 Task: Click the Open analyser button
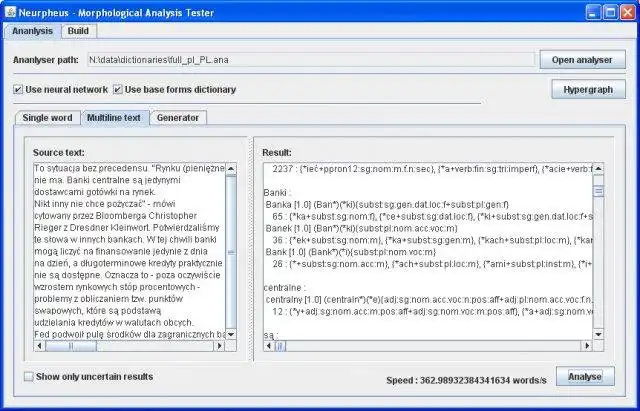(x=582, y=60)
